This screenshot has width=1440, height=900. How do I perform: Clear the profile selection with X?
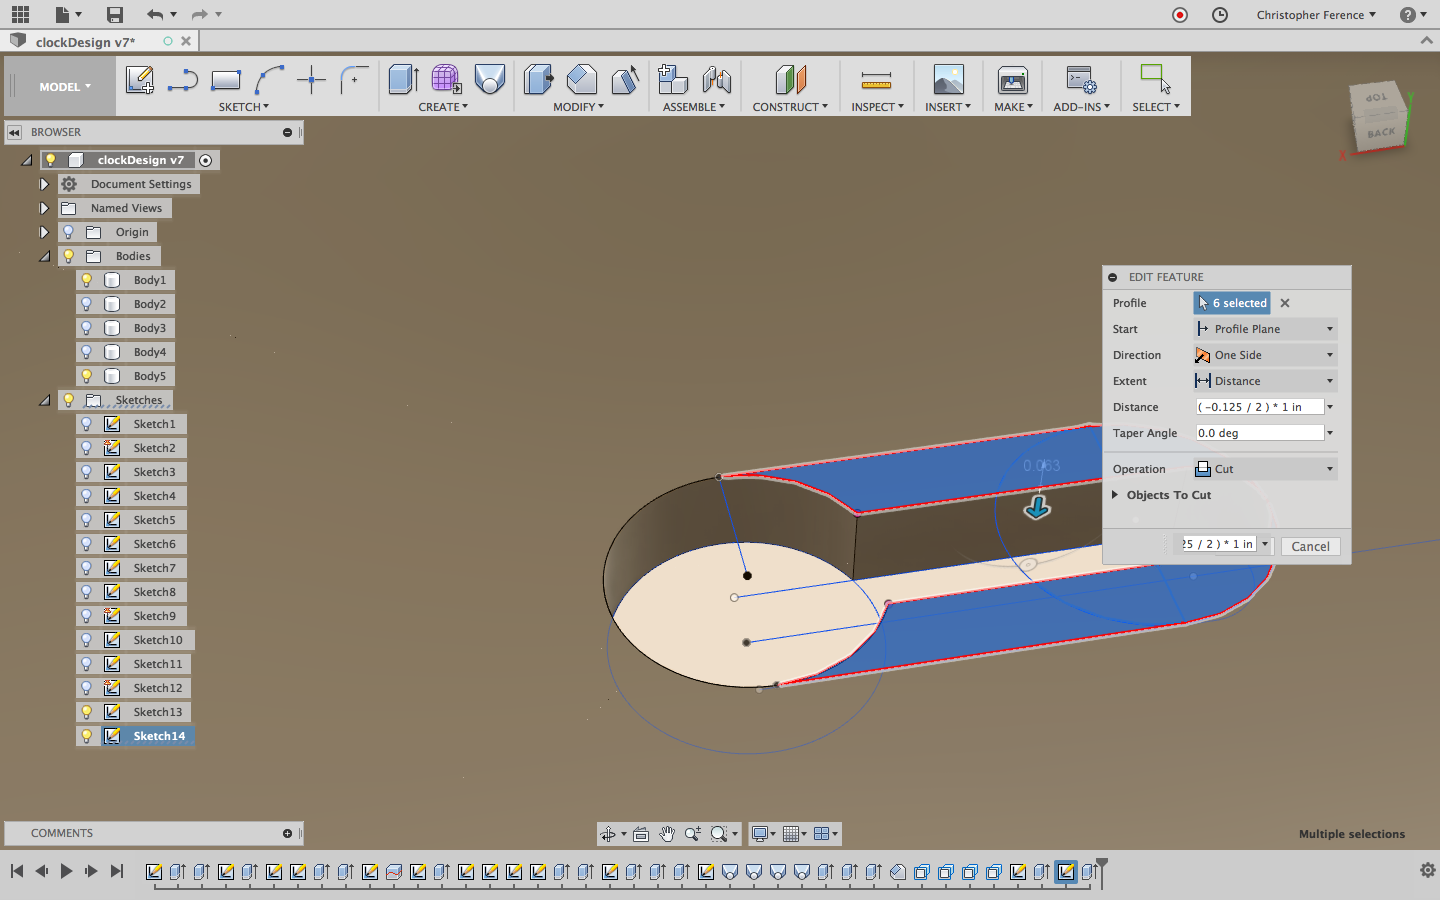tap(1285, 303)
